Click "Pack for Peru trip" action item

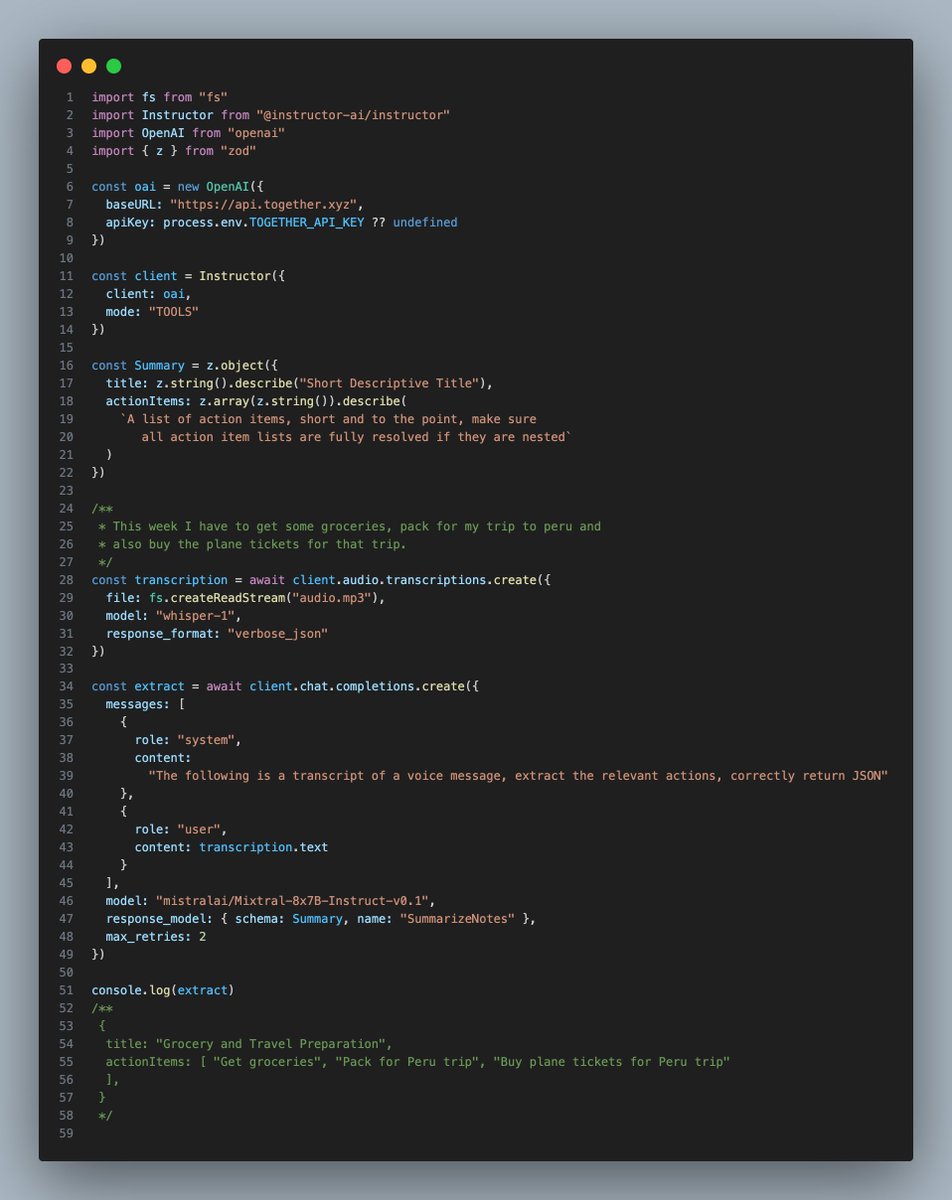(x=405, y=1061)
